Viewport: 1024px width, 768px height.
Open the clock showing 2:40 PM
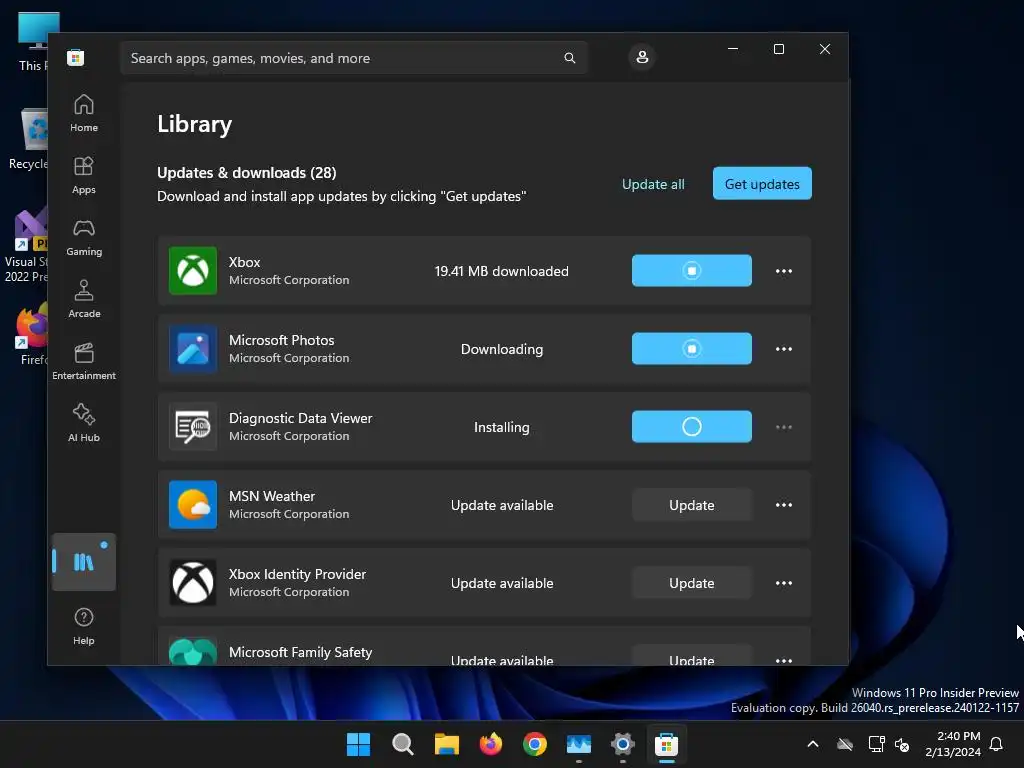pyautogui.click(x=953, y=744)
